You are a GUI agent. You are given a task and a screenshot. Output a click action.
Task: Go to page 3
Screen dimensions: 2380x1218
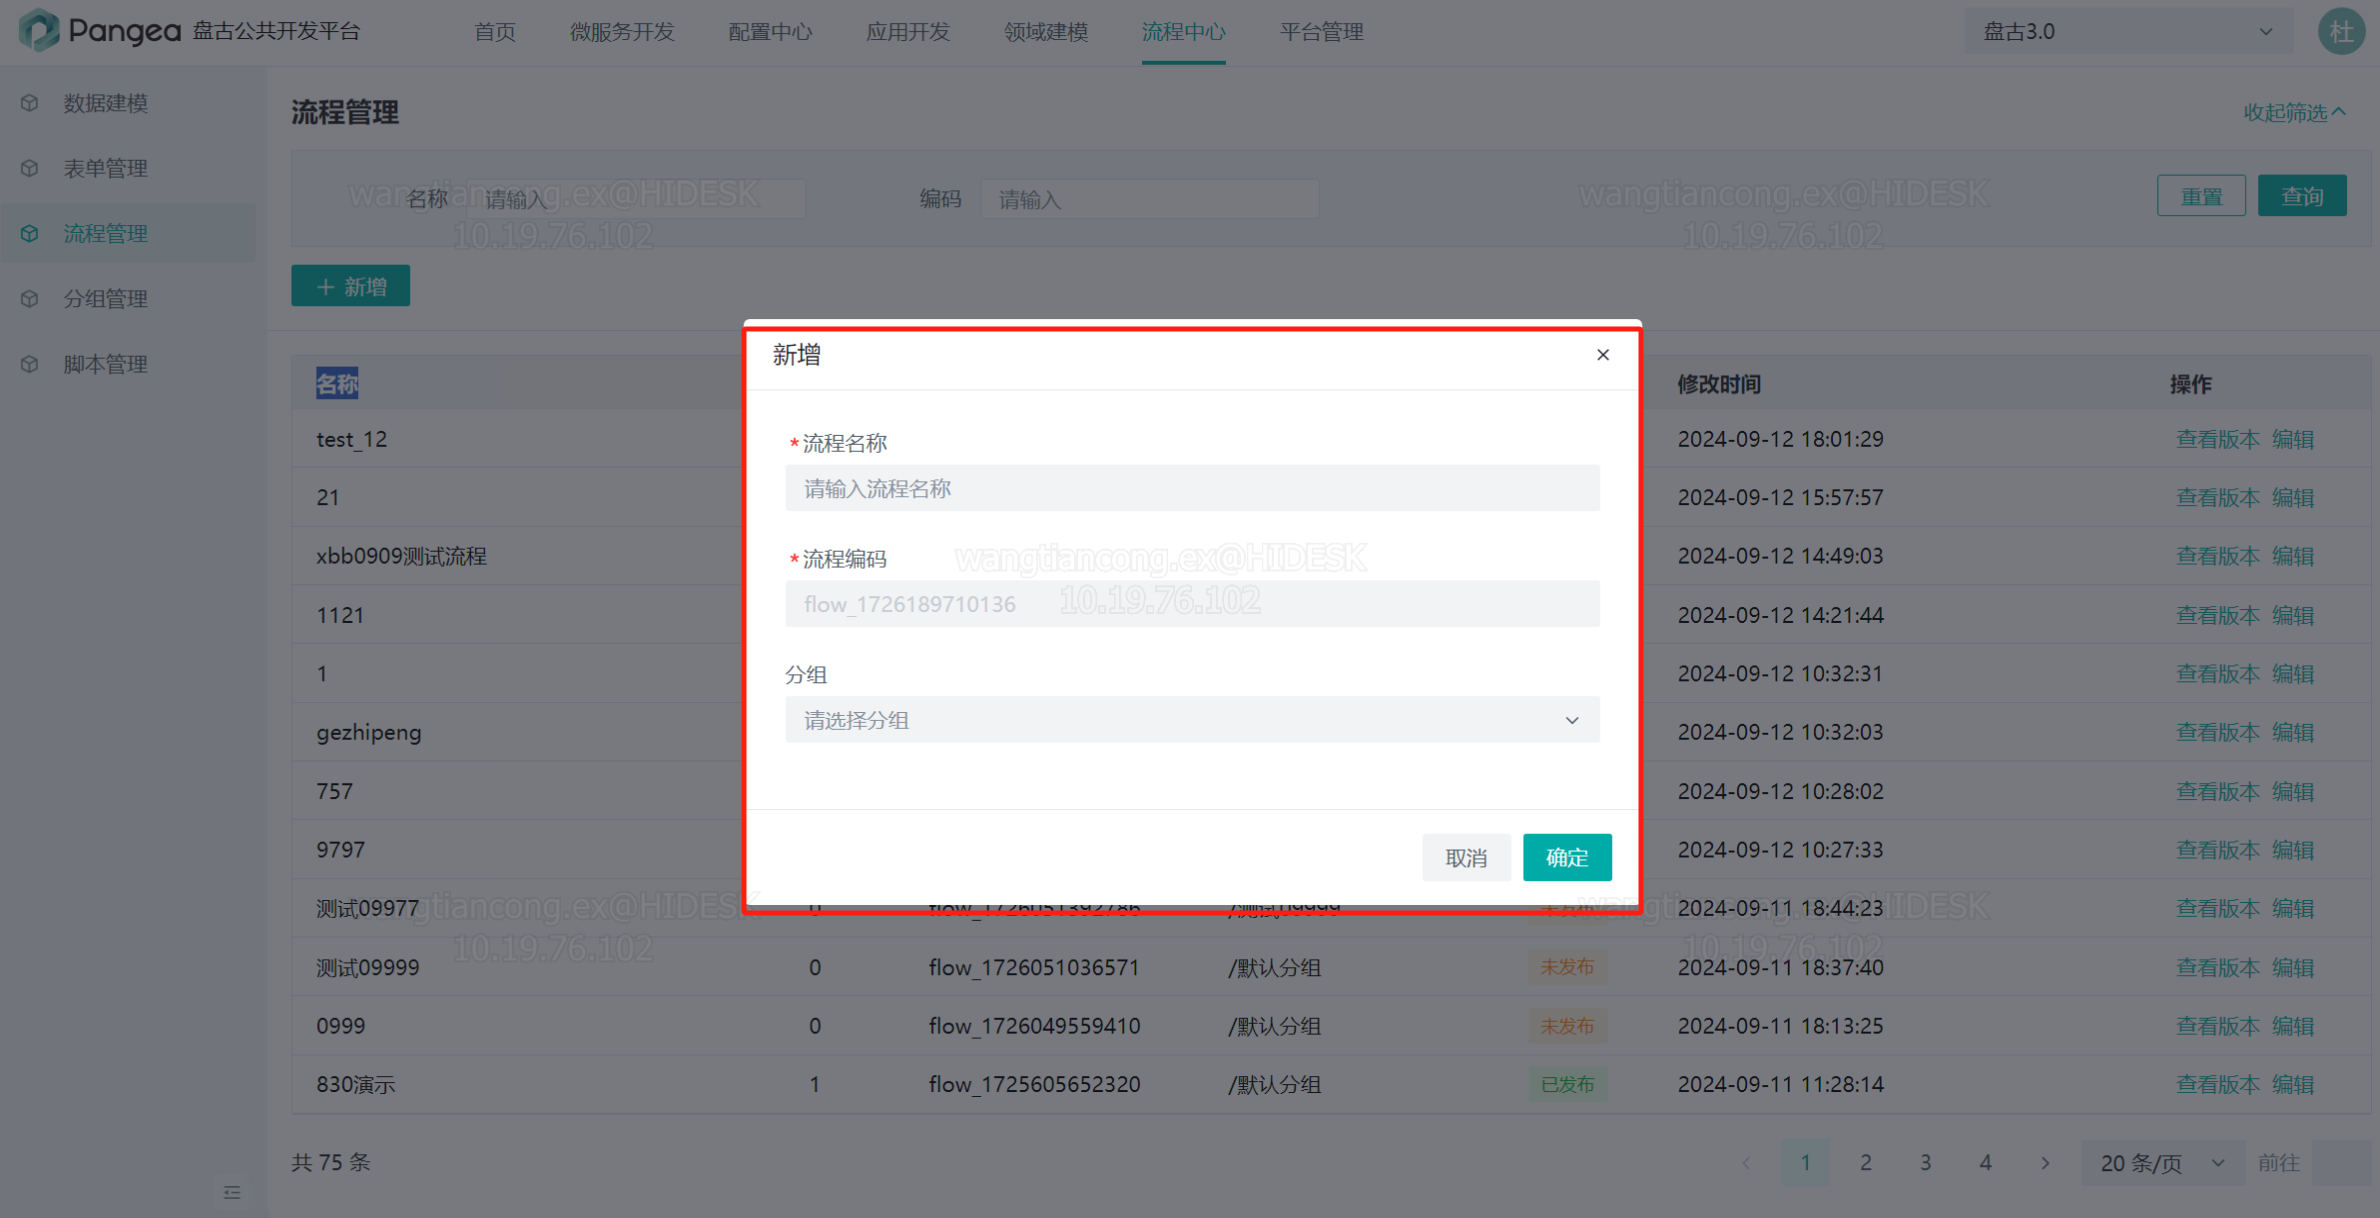click(1926, 1163)
